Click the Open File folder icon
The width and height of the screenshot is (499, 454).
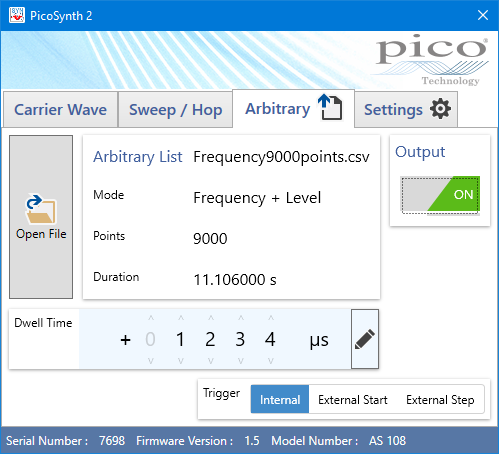point(41,209)
